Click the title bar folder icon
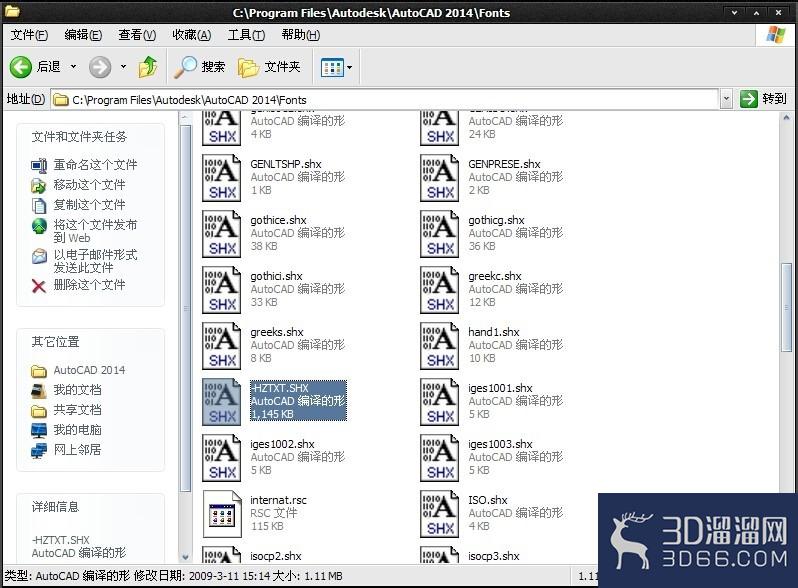 coord(12,10)
